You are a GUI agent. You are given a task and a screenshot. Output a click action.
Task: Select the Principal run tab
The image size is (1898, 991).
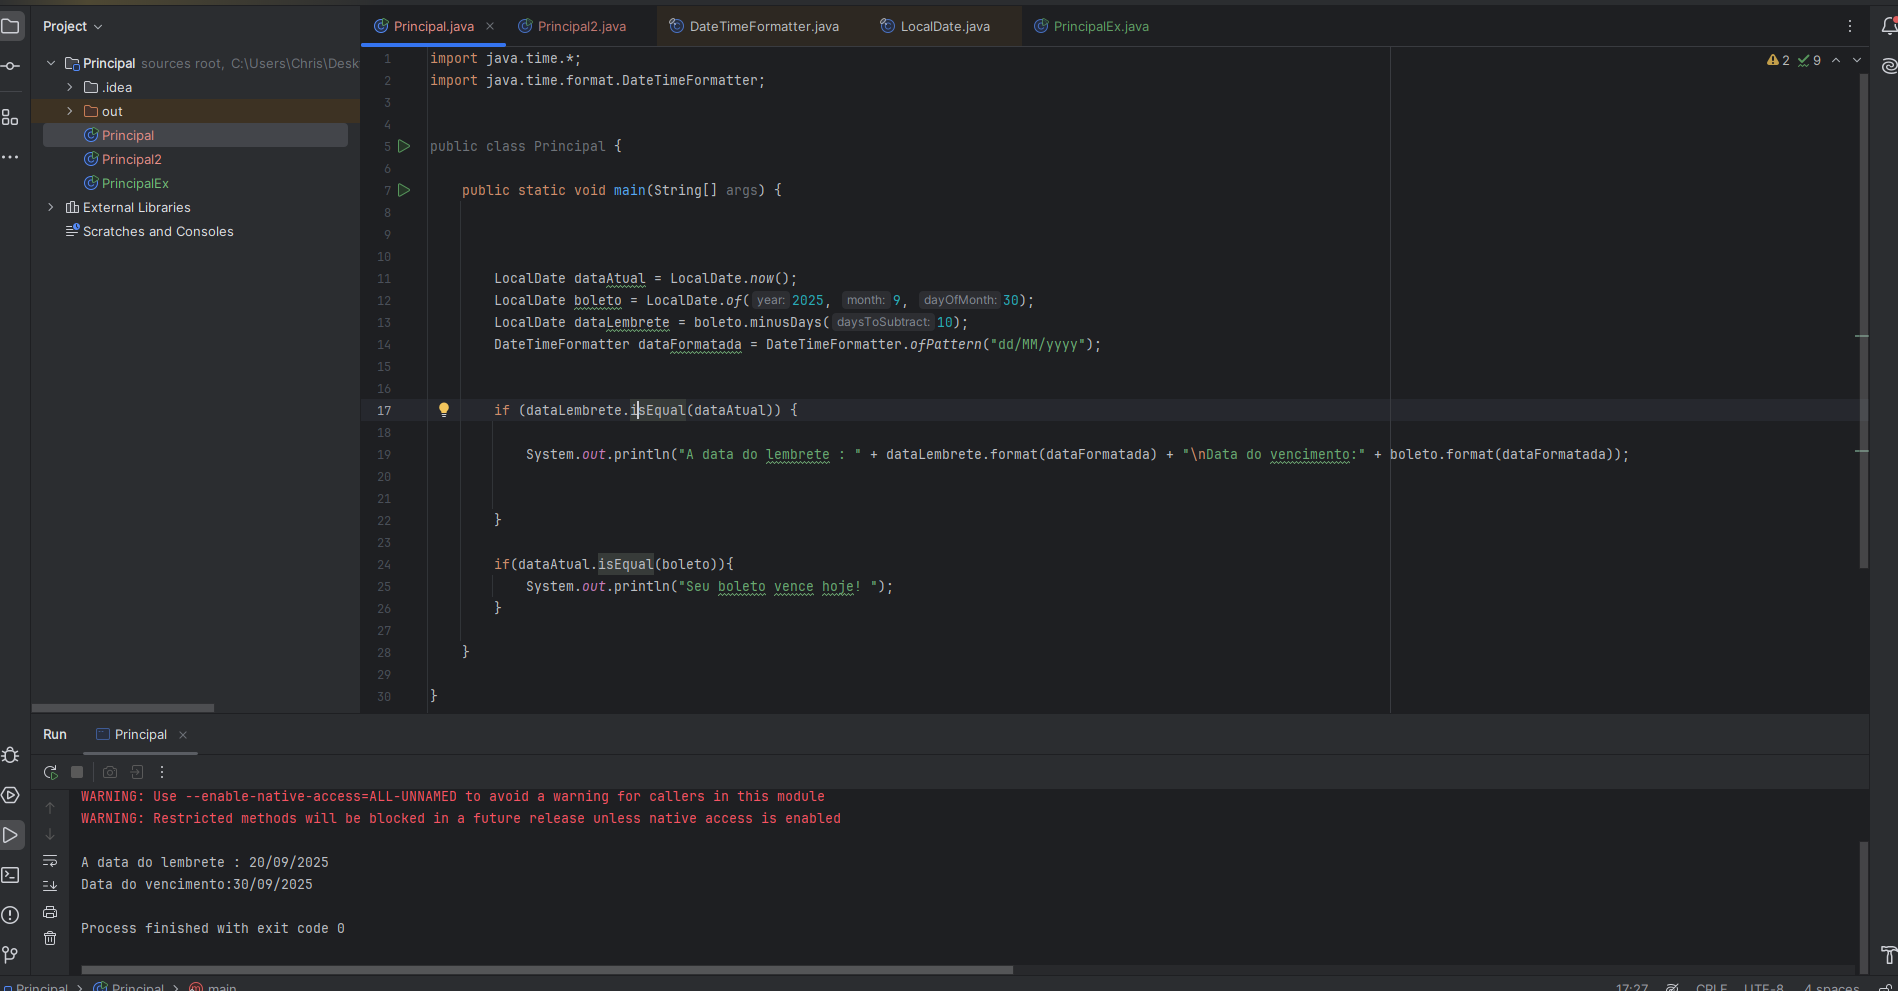(140, 734)
